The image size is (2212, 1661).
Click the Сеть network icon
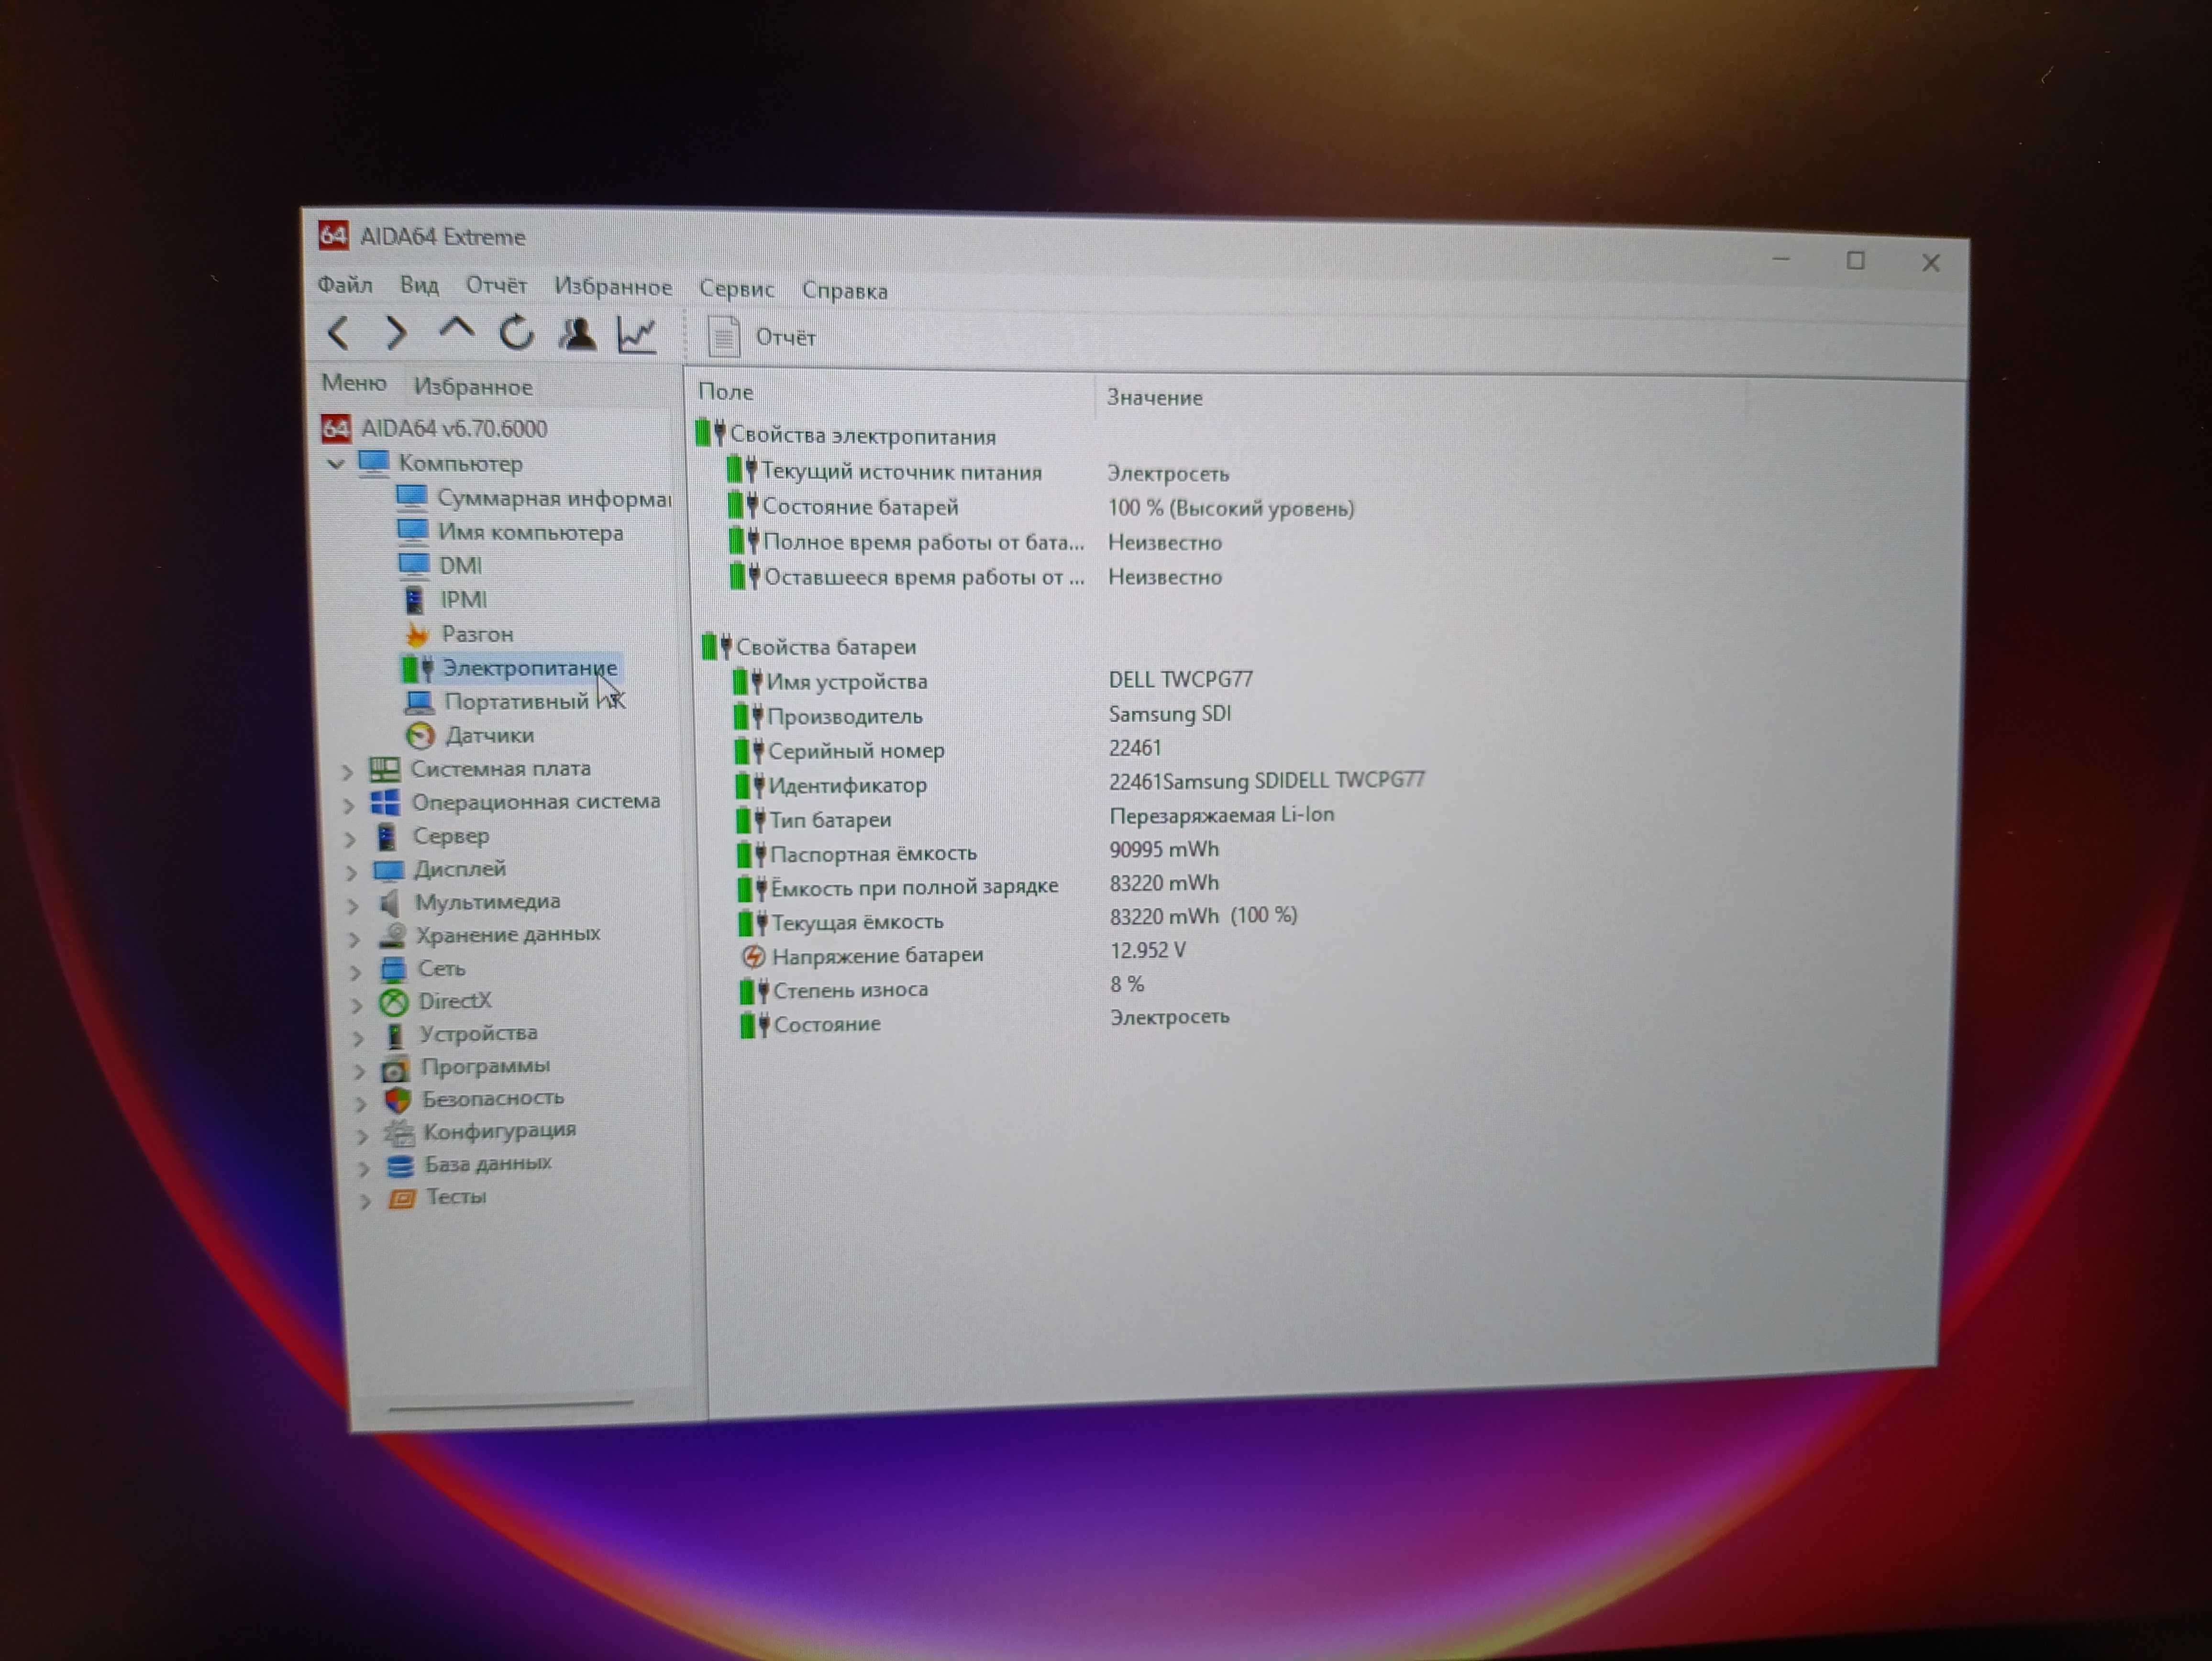(393, 969)
